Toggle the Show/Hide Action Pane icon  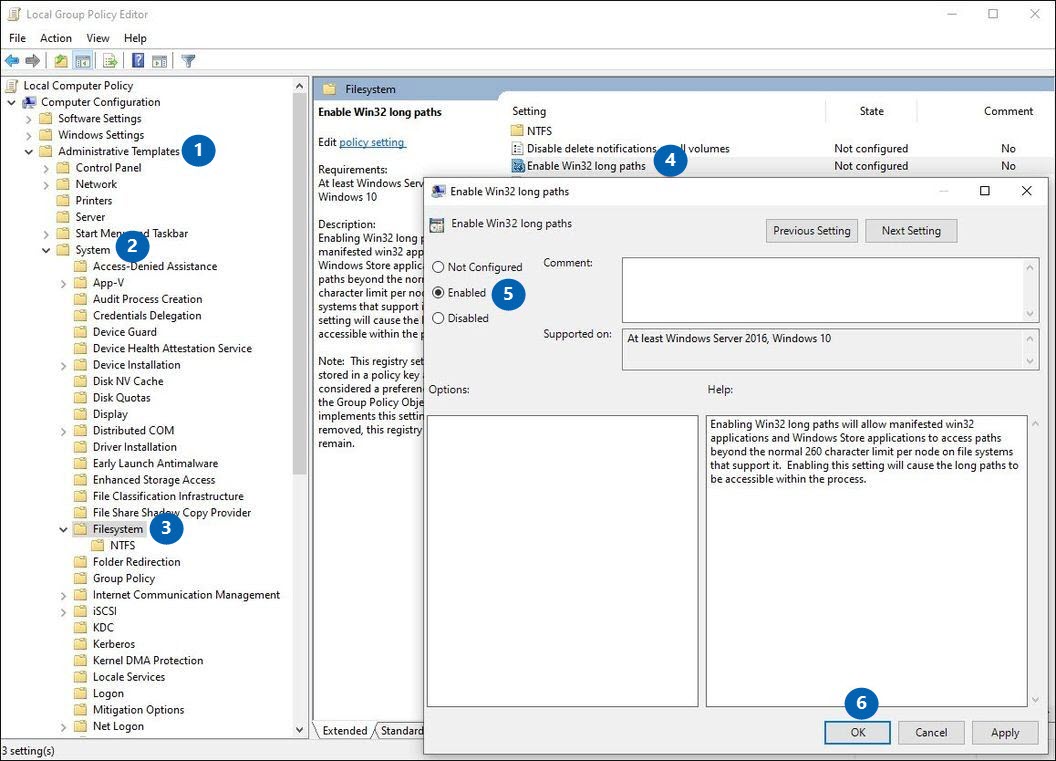pos(160,61)
